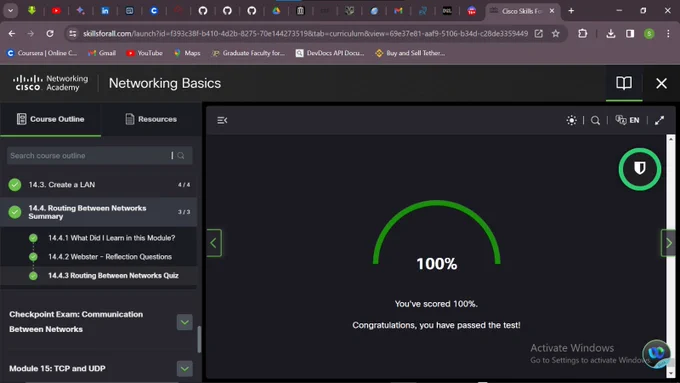Switch to the LinkedIn browser tab
This screenshot has width=680, height=383.
[105, 11]
